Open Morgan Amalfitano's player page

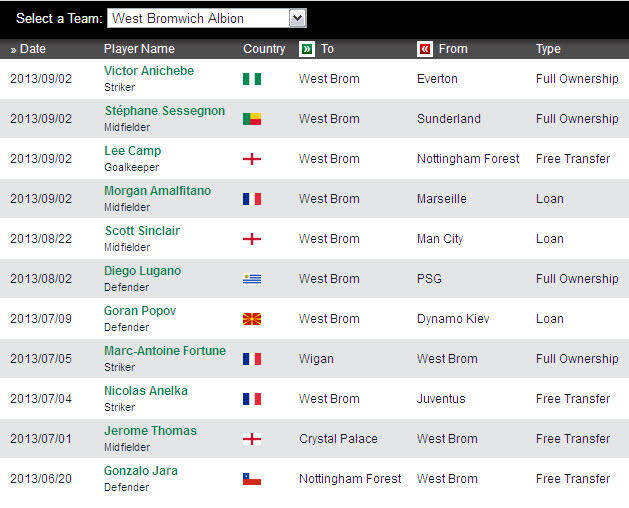click(157, 191)
